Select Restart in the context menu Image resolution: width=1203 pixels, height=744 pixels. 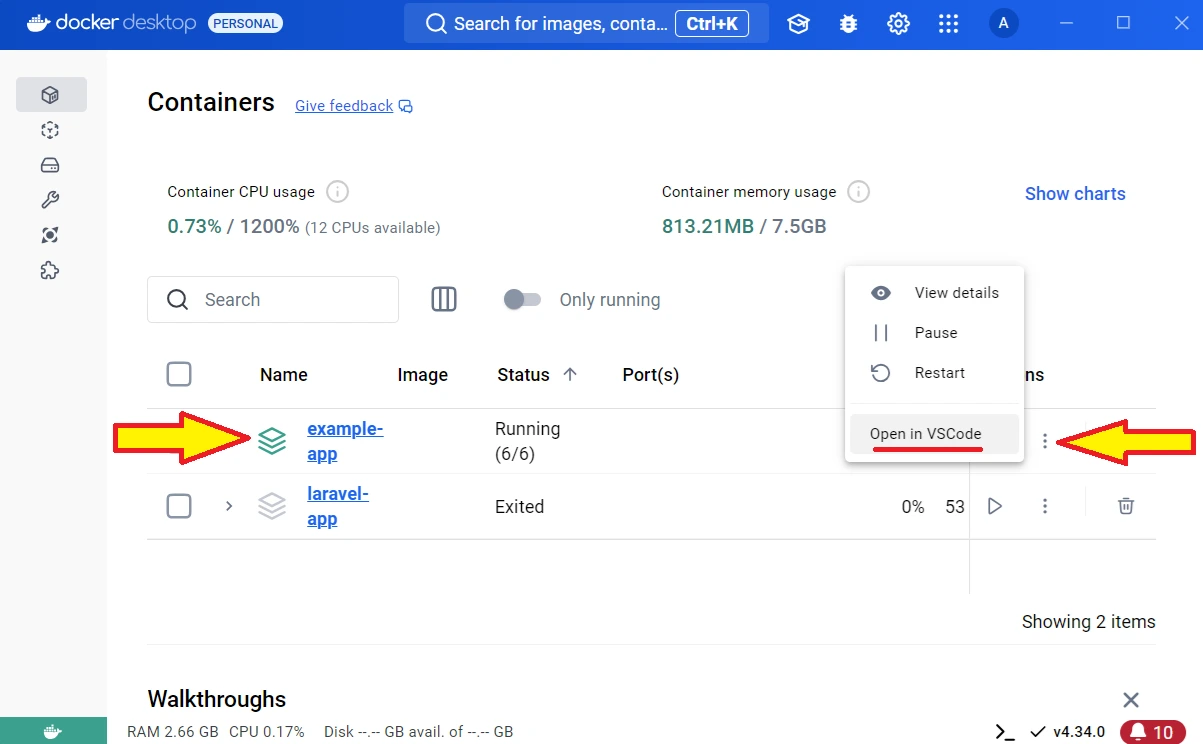(934, 373)
